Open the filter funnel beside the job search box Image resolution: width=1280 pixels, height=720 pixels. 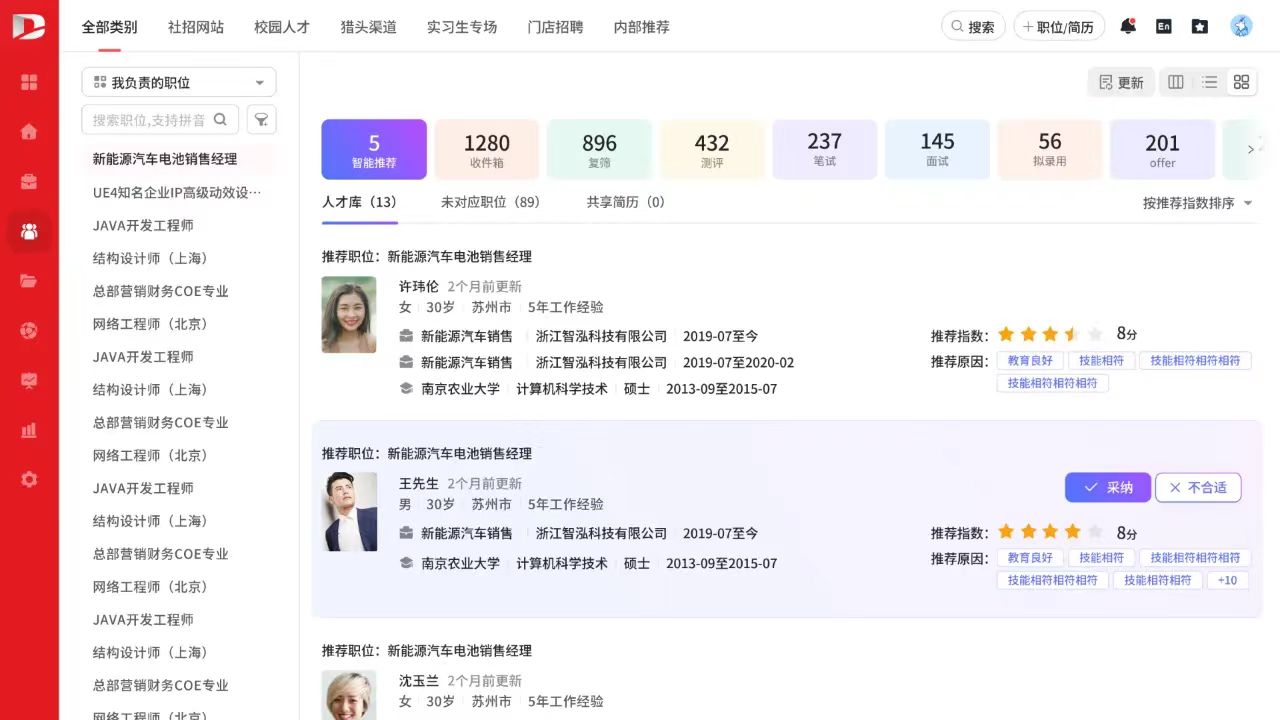pos(261,119)
